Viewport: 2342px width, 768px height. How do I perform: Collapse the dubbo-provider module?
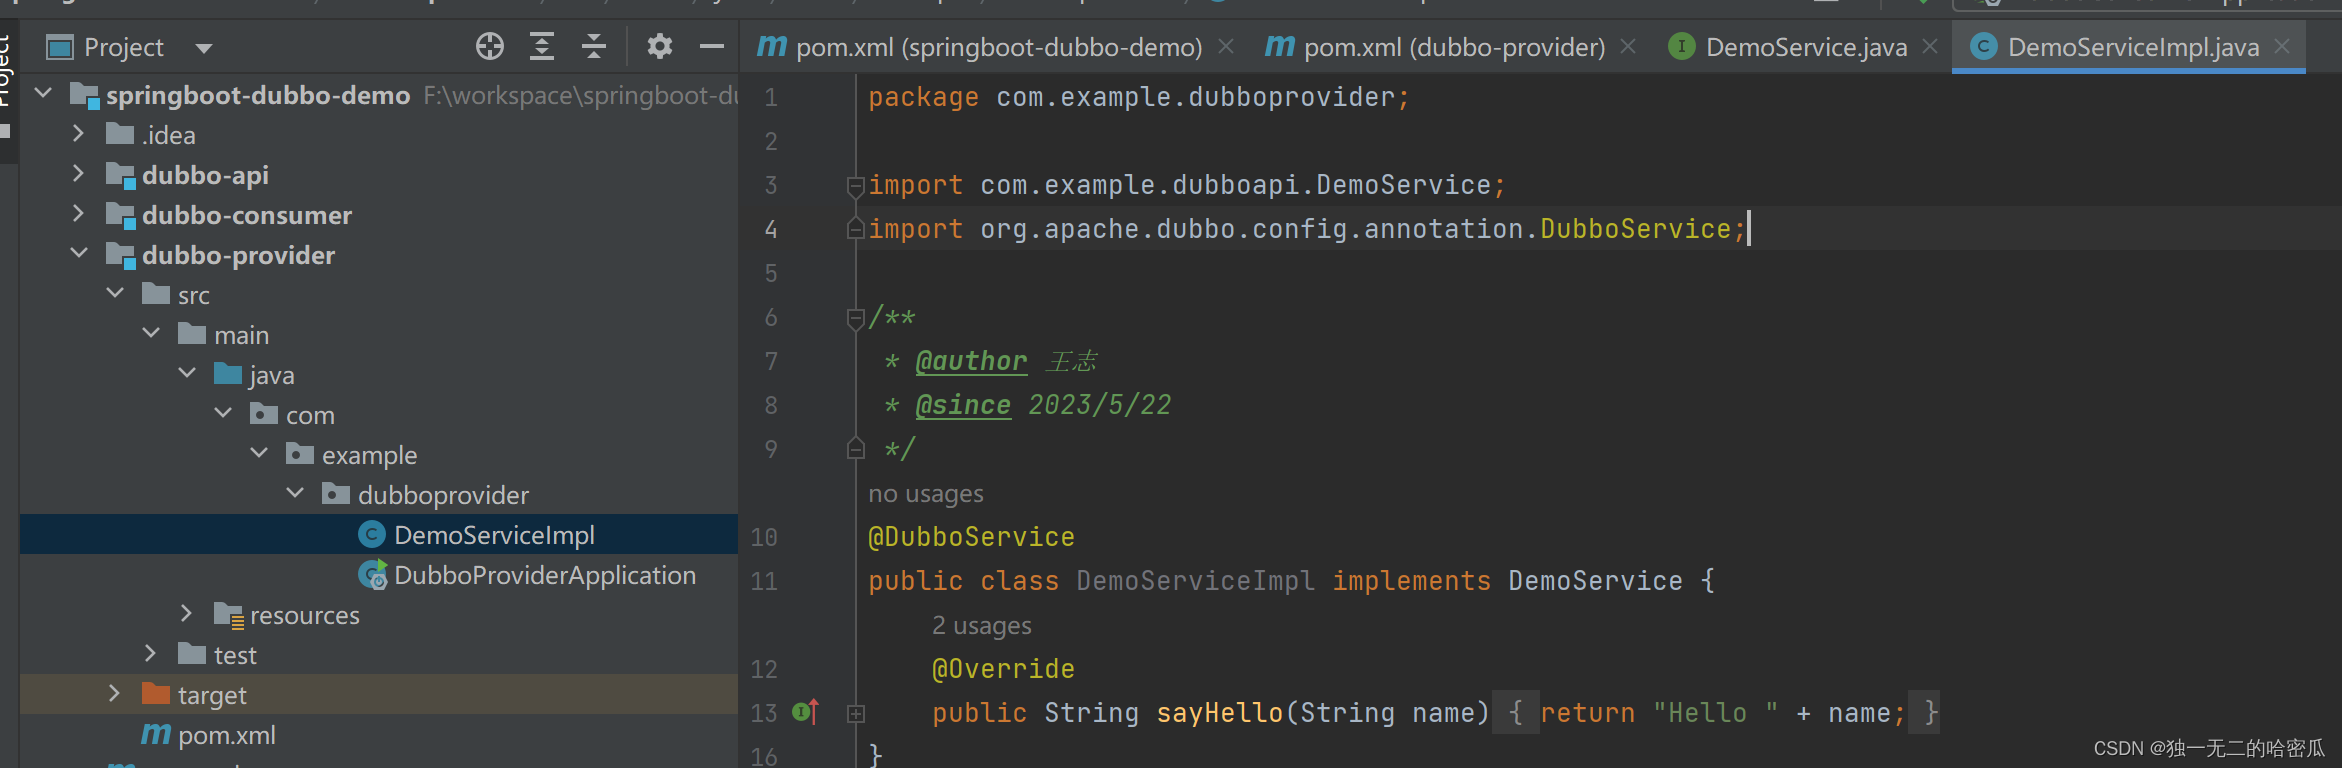point(79,254)
